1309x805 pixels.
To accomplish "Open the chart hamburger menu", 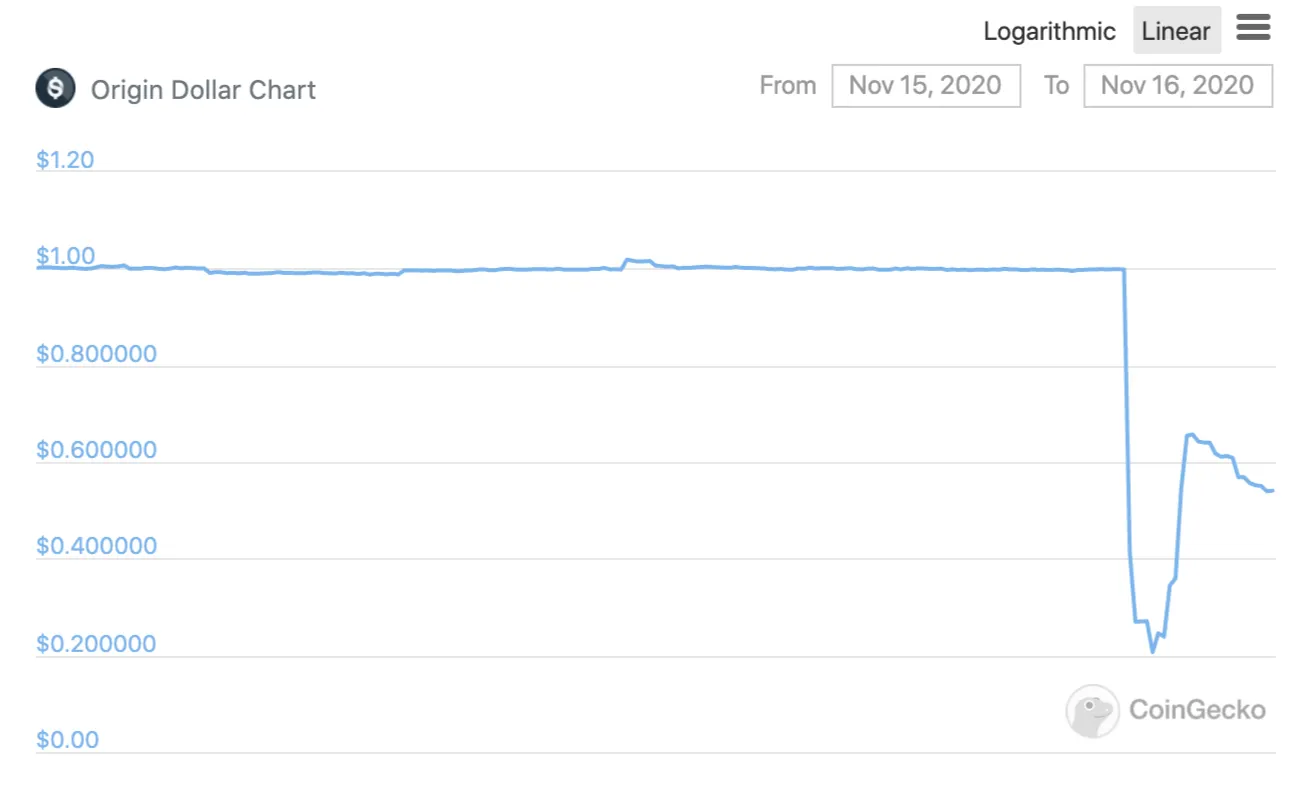I will [x=1253, y=28].
